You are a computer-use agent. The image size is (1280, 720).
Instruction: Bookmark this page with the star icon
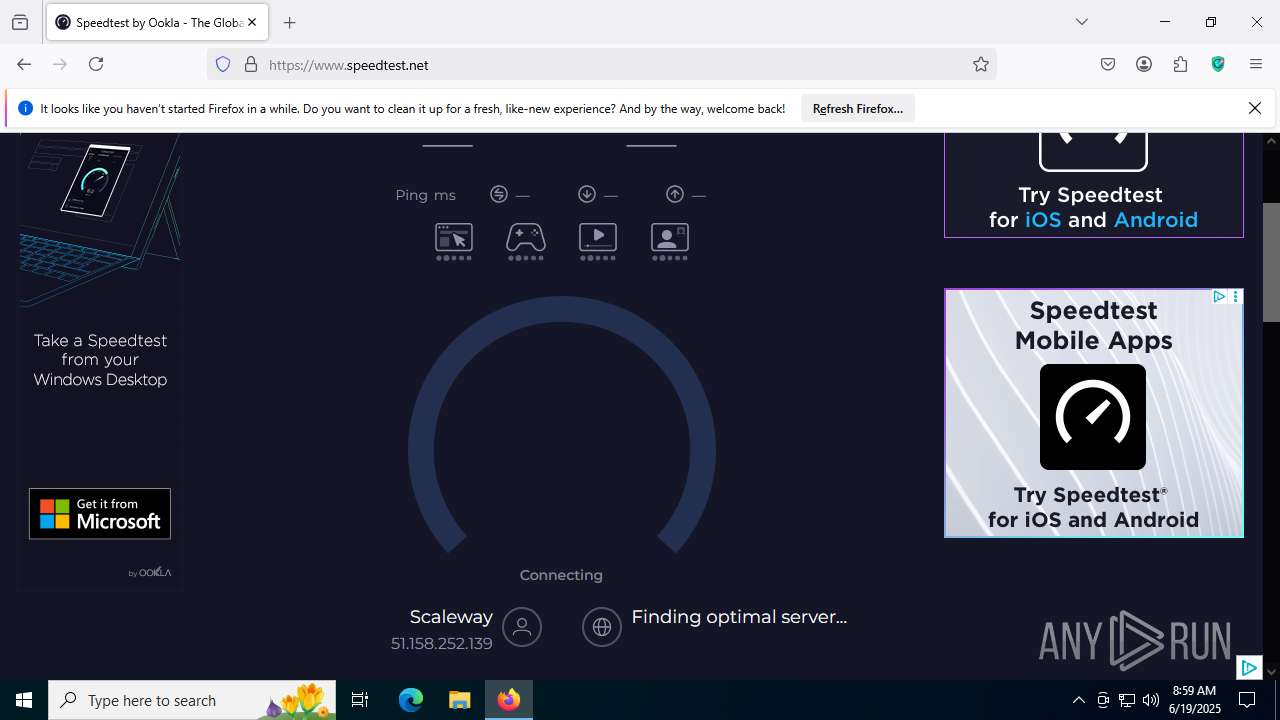click(981, 64)
